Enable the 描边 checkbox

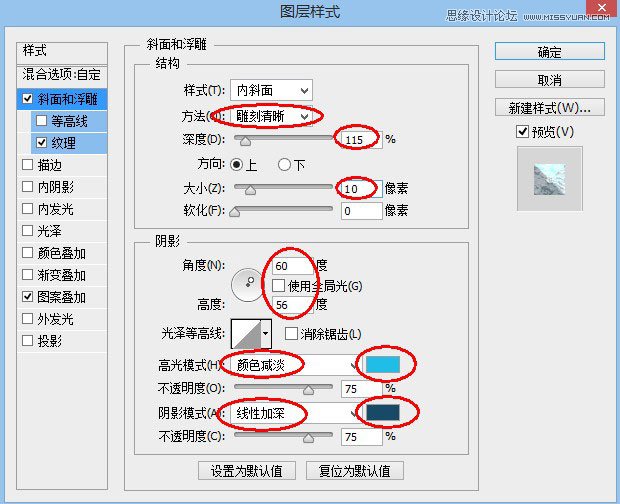[27, 164]
